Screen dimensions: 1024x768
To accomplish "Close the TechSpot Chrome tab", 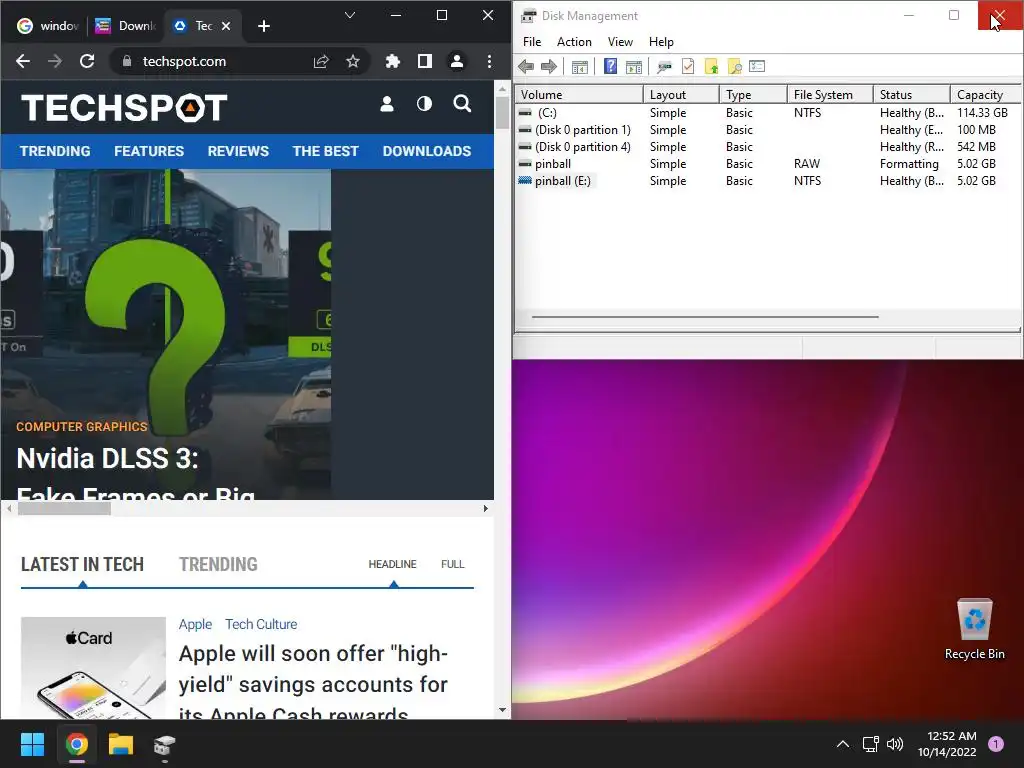I will [226, 26].
